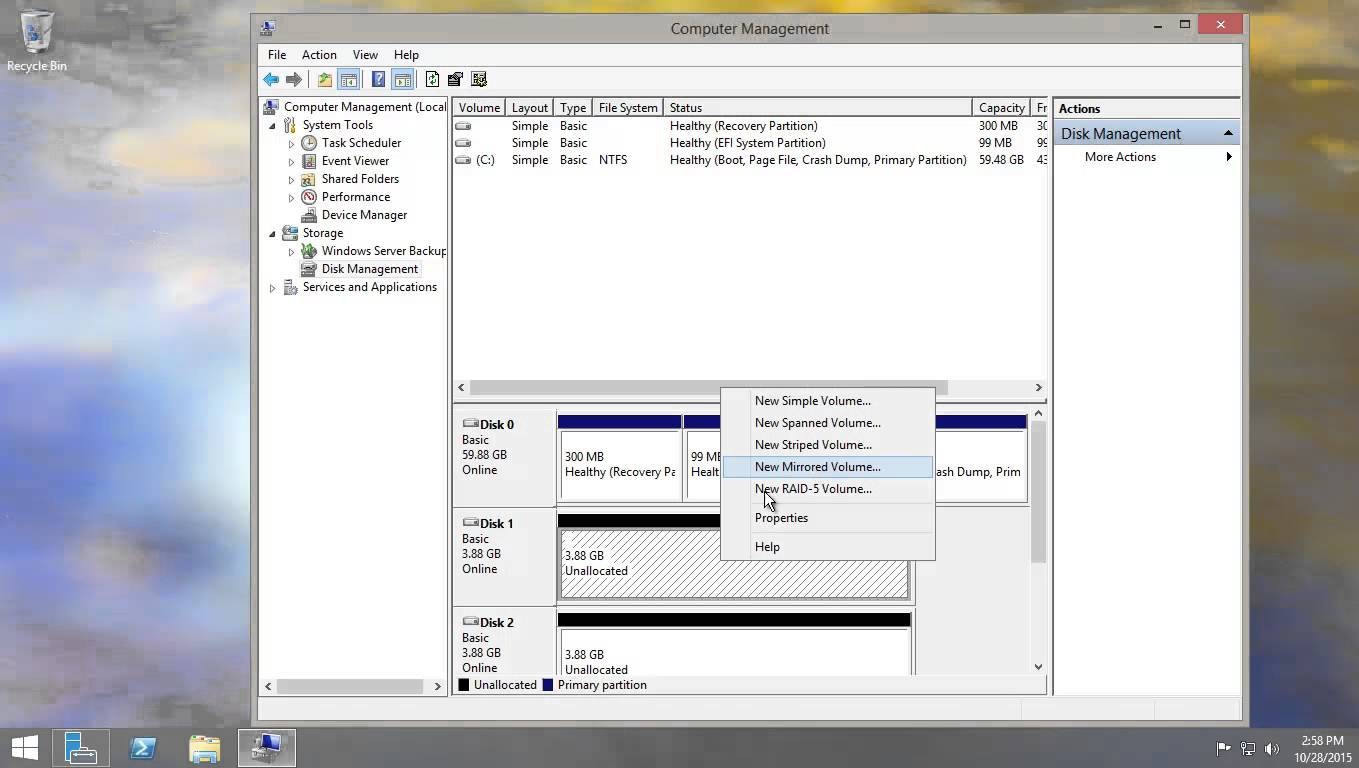The image size is (1359, 768).
Task: Open Recycle Bin on the desktop
Action: 36,40
